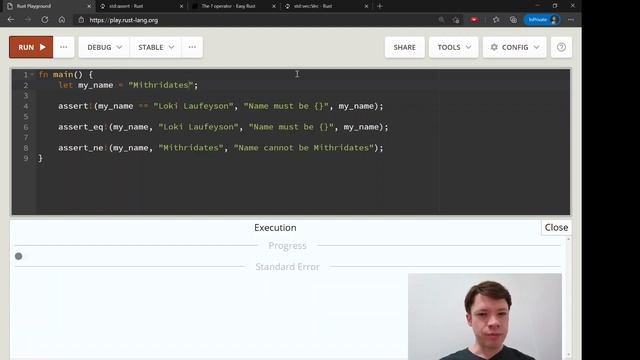Screen dimensions: 640x360
Task: Click "Loki Laufeyson" string on line 4
Action: tap(193, 106)
